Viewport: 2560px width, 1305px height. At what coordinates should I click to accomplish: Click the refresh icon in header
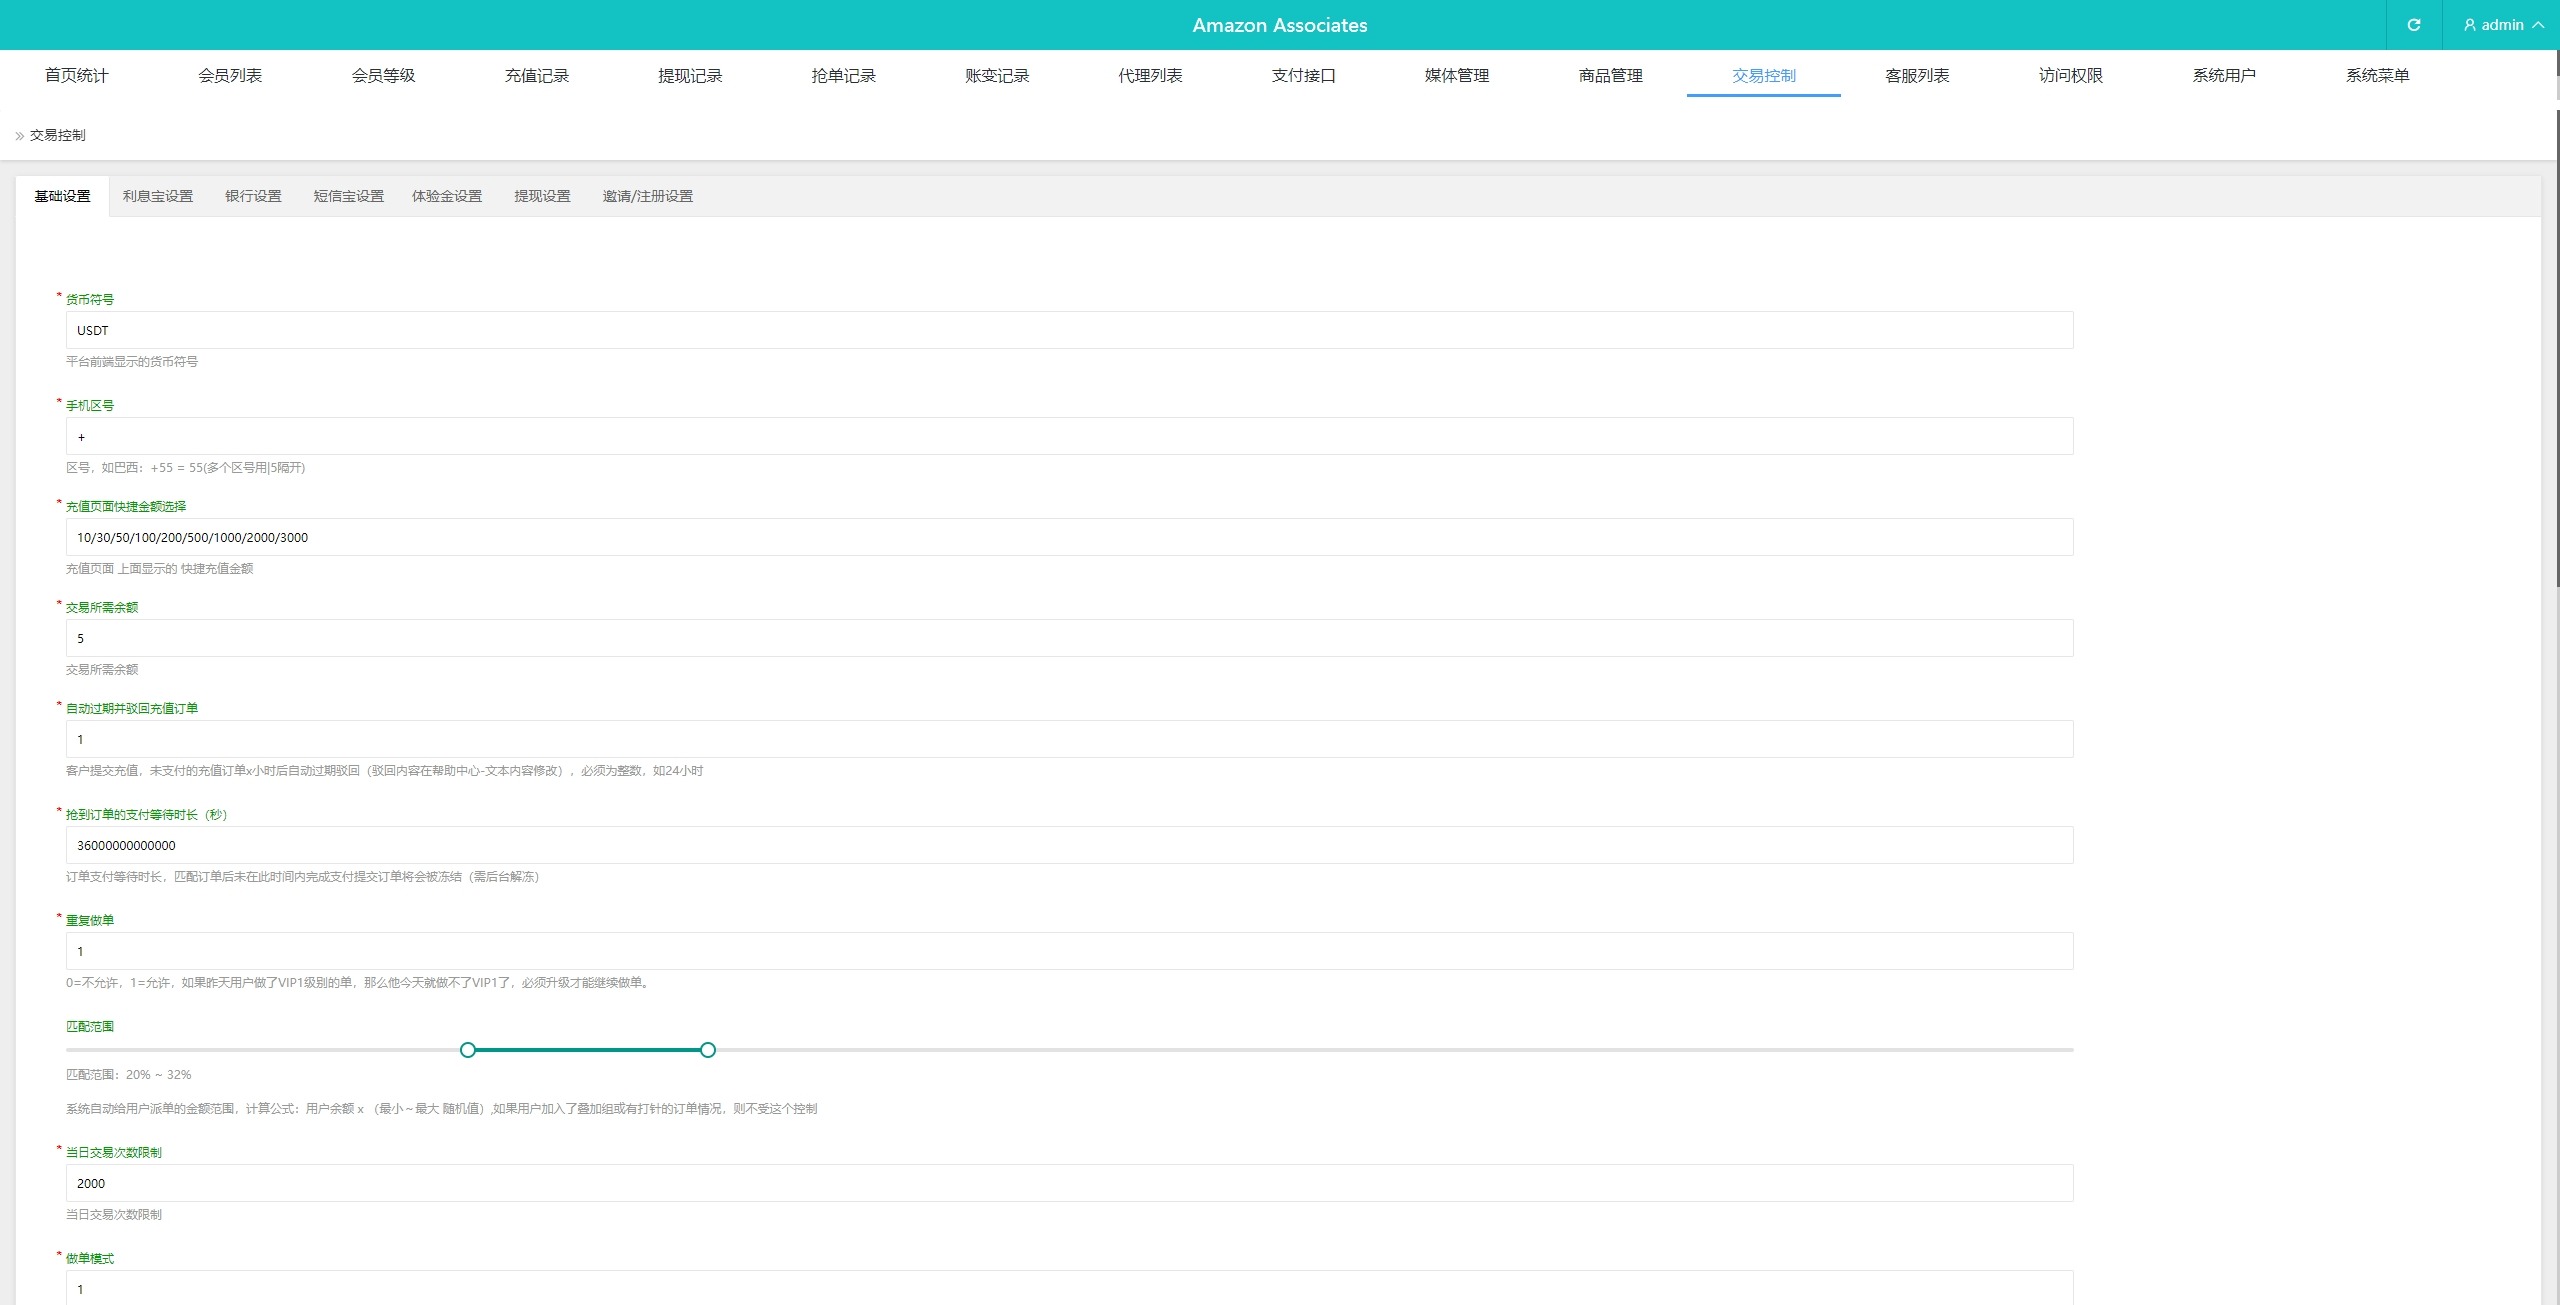pos(2413,25)
